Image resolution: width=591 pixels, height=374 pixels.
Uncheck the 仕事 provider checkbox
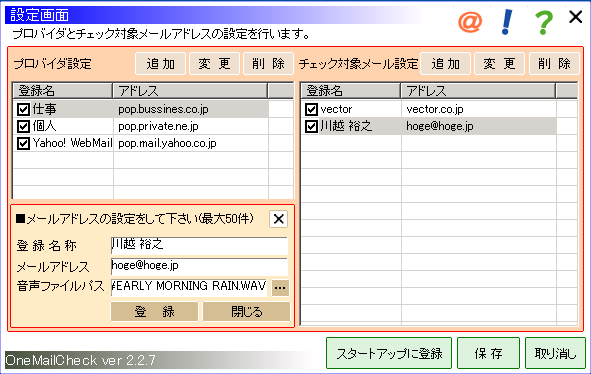tap(23, 109)
